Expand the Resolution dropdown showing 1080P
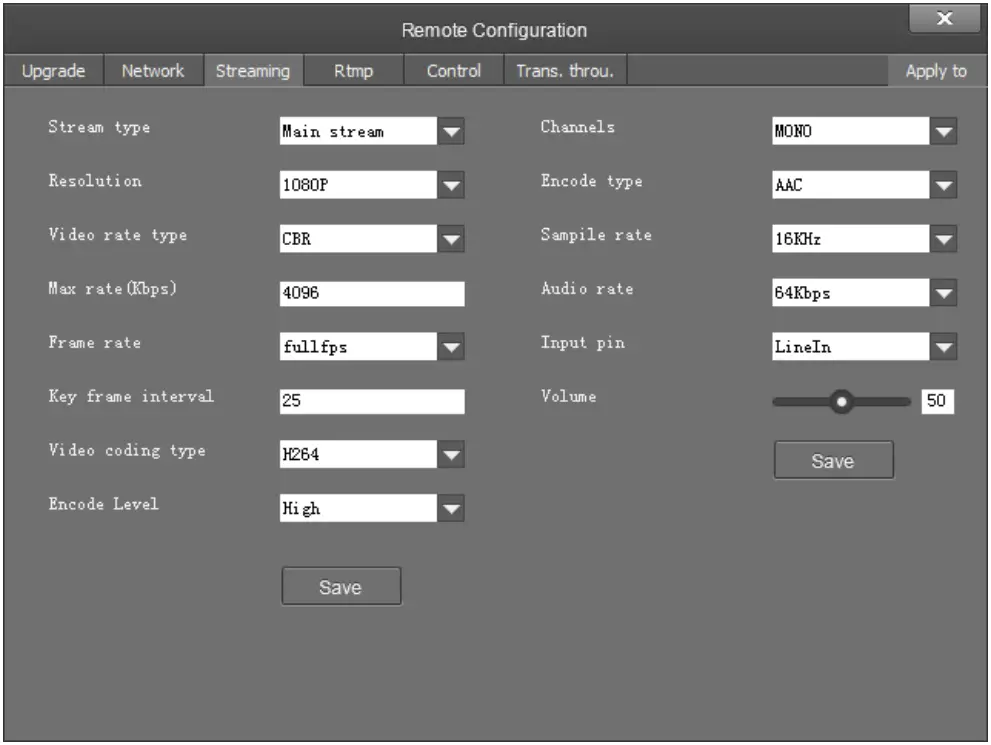 [x=452, y=185]
